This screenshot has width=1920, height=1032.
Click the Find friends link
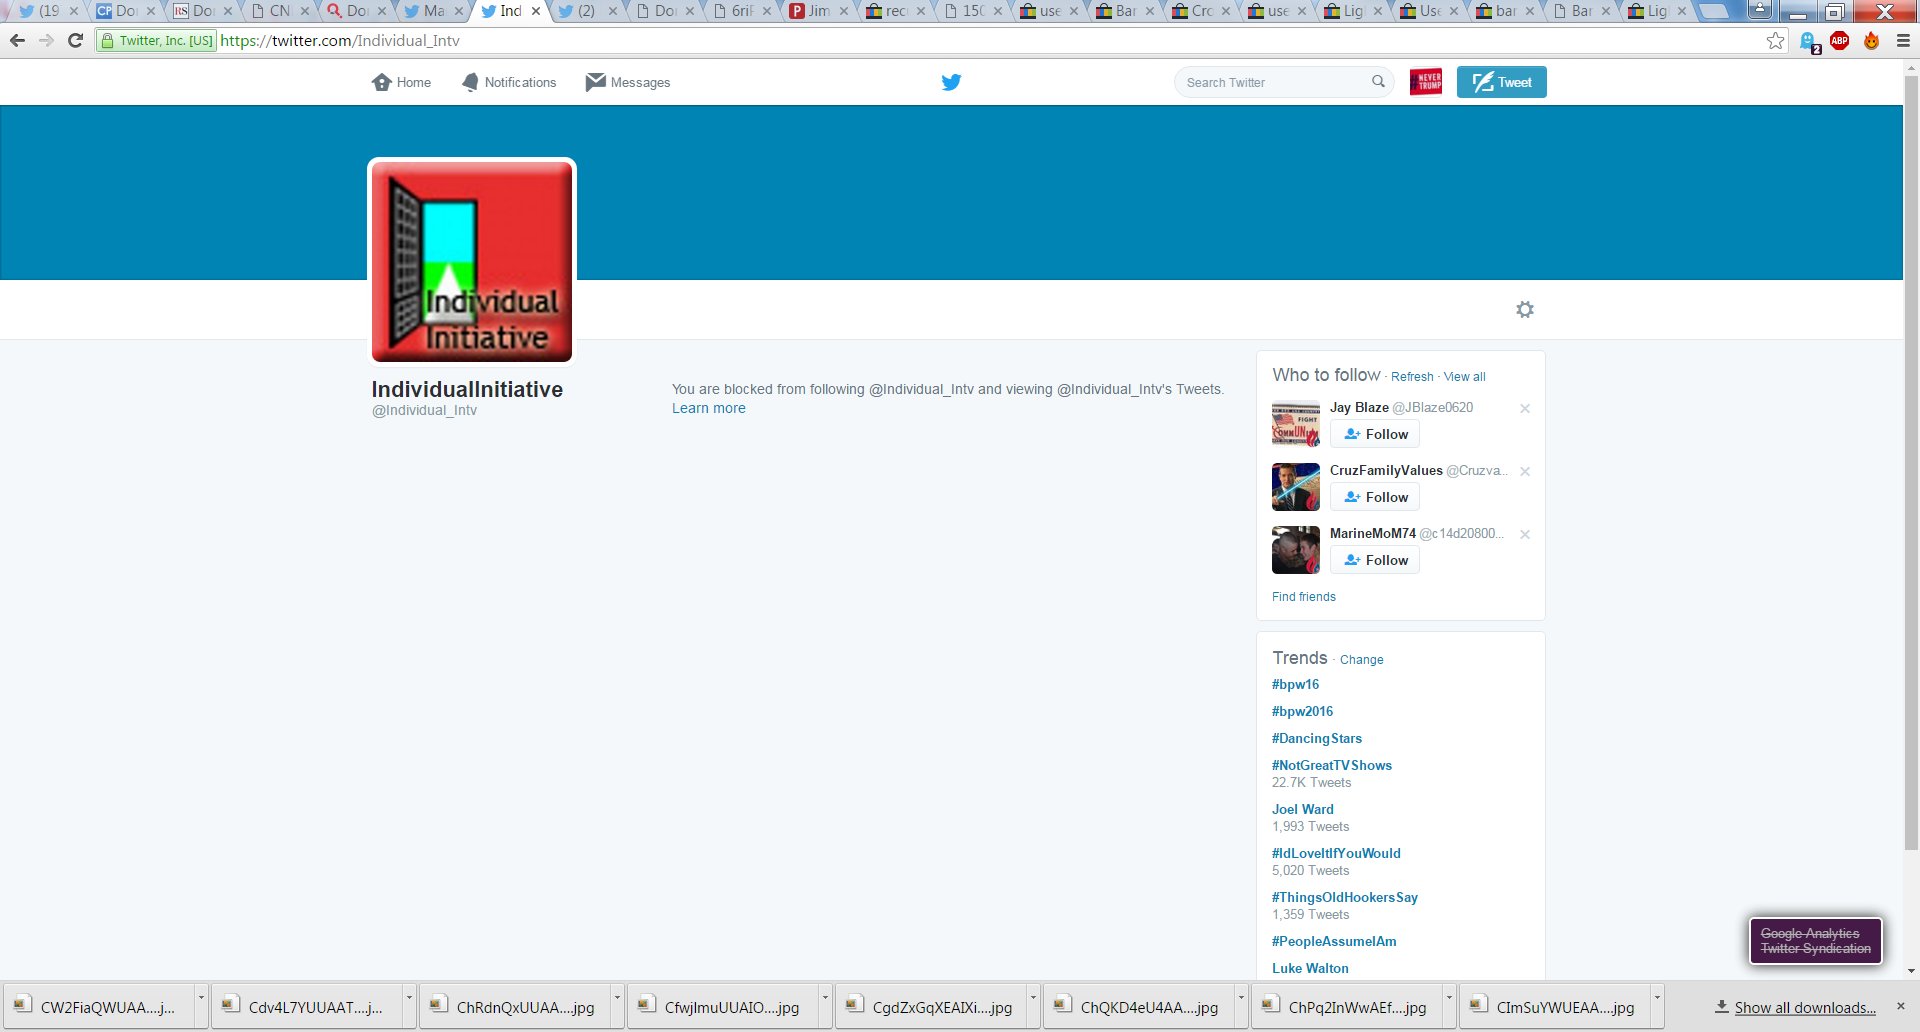(x=1303, y=597)
